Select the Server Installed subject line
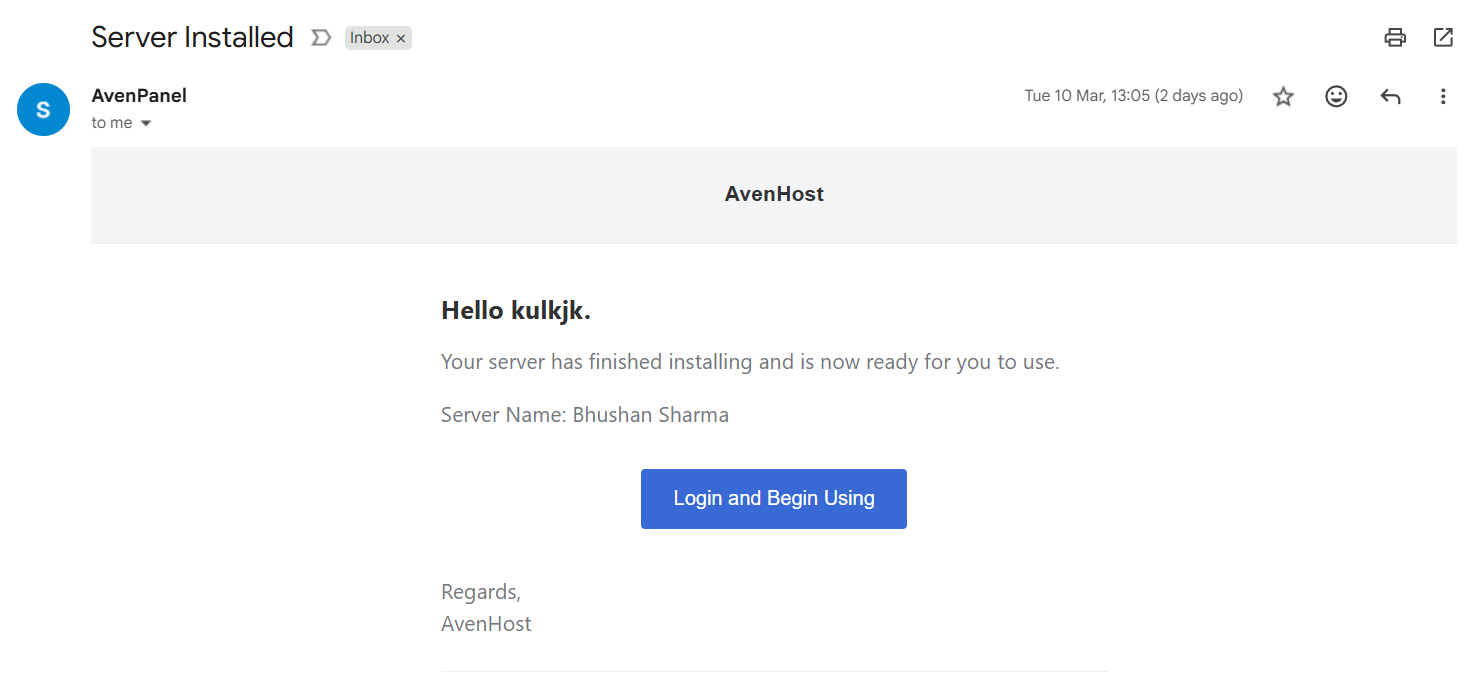This screenshot has height=687, width=1475. pyautogui.click(x=192, y=37)
